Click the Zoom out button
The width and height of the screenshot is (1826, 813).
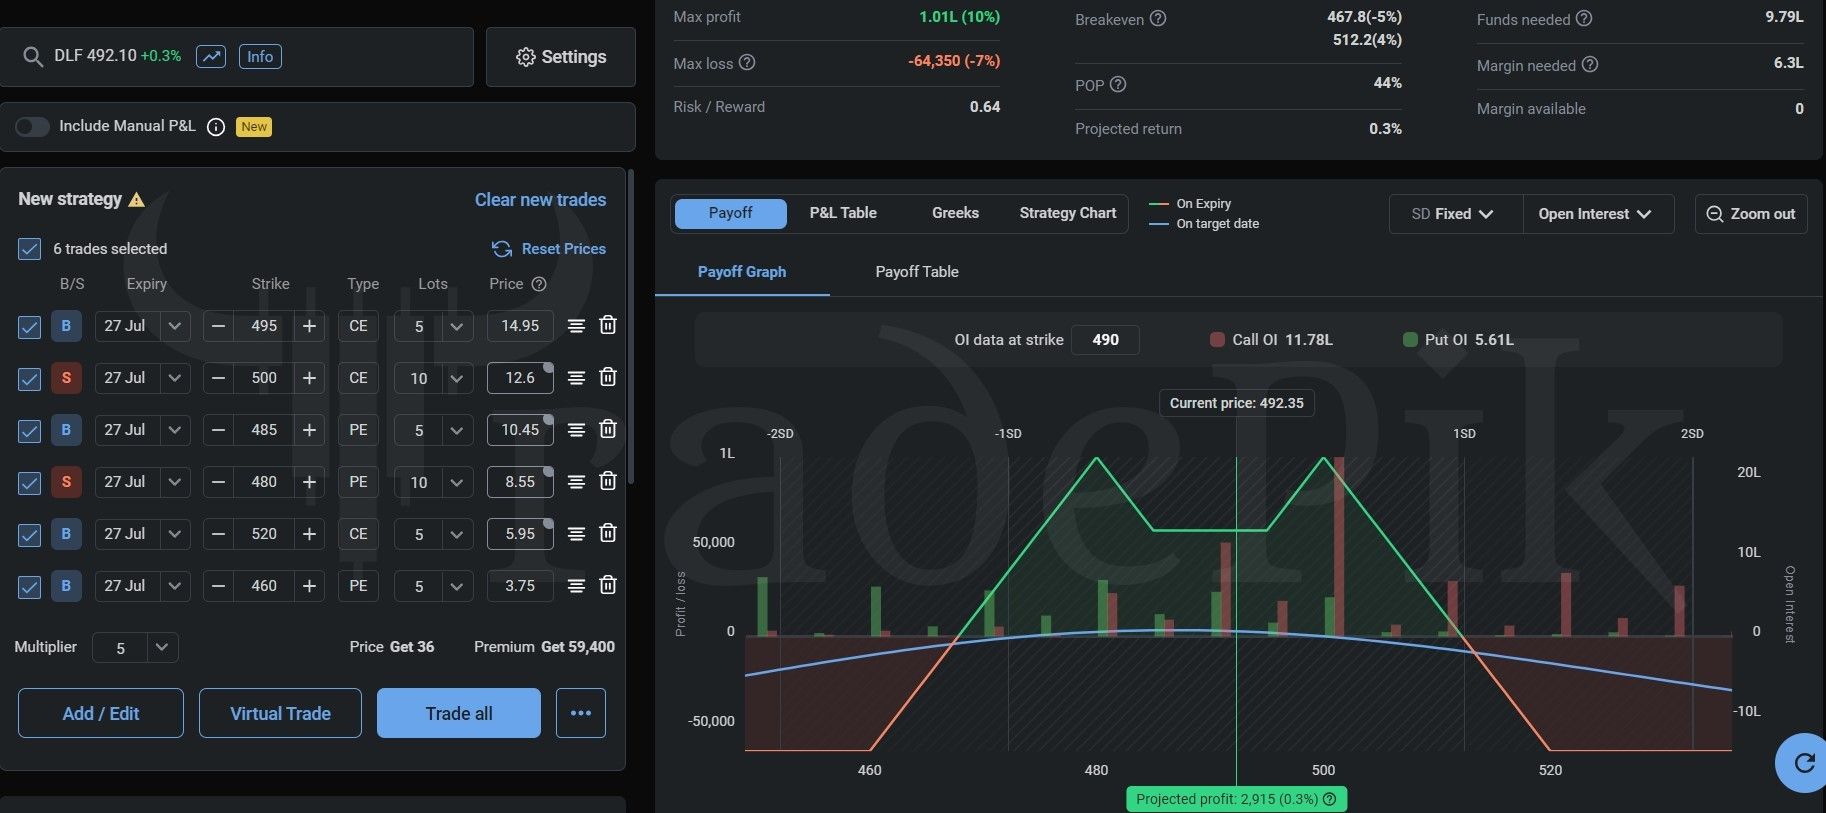tap(1751, 214)
